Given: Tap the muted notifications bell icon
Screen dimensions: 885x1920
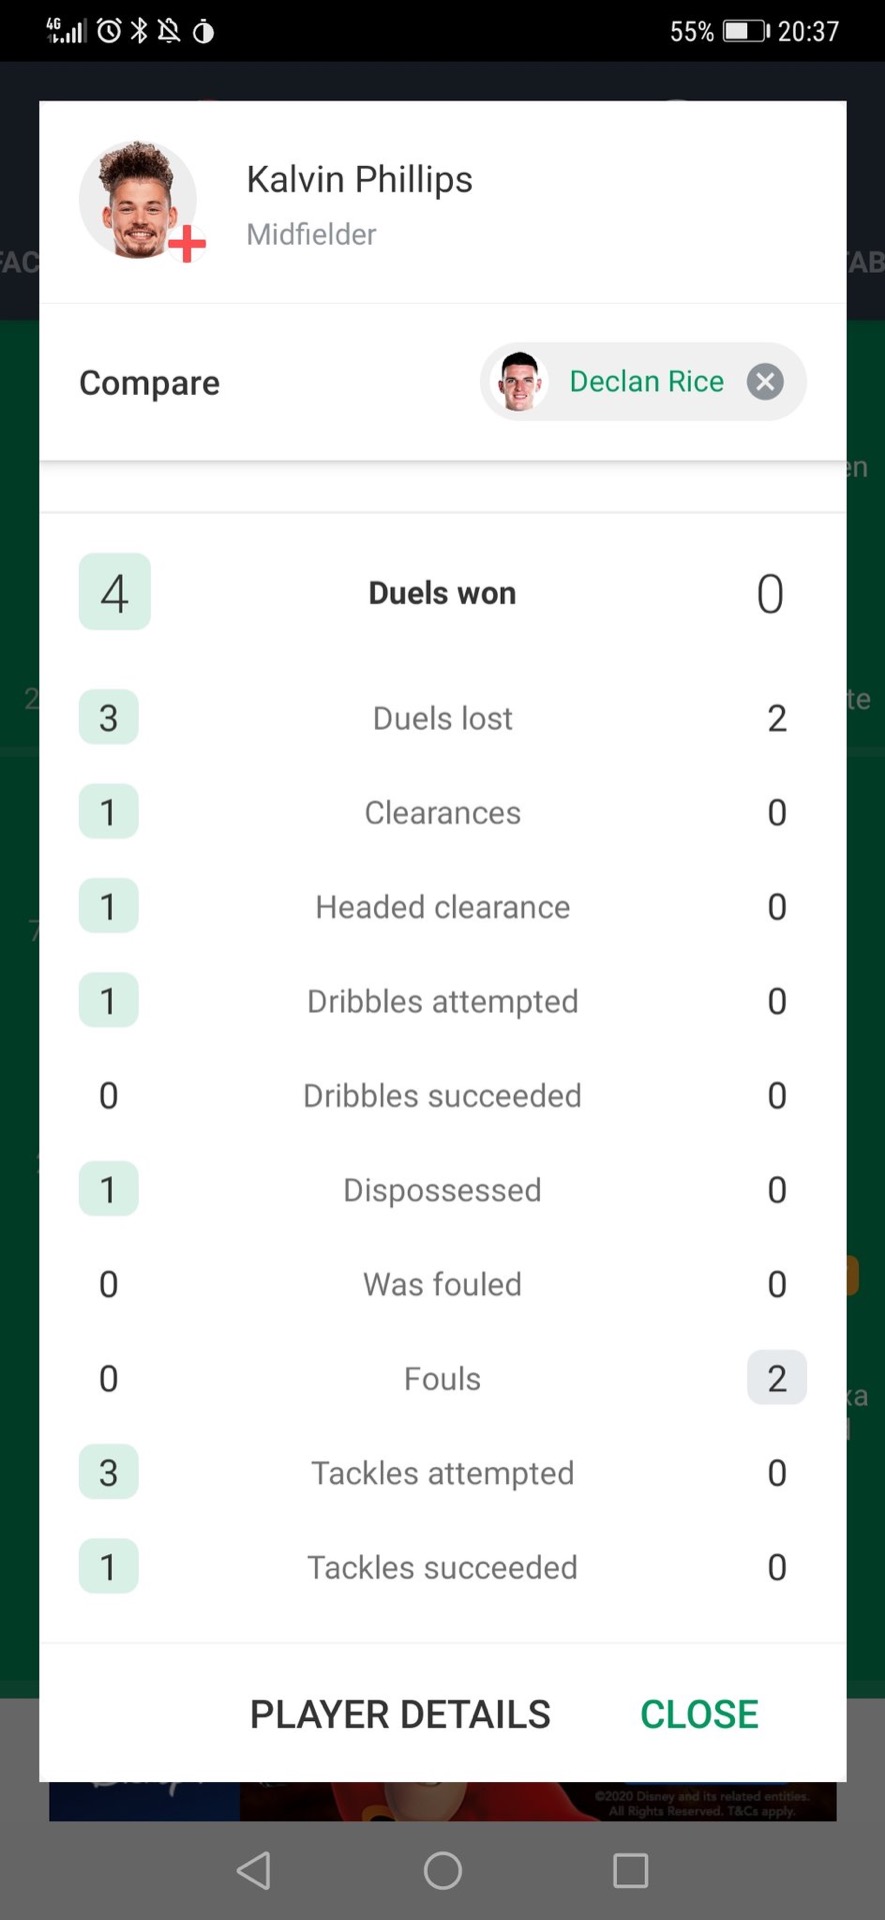Looking at the screenshot, I should pyautogui.click(x=169, y=31).
